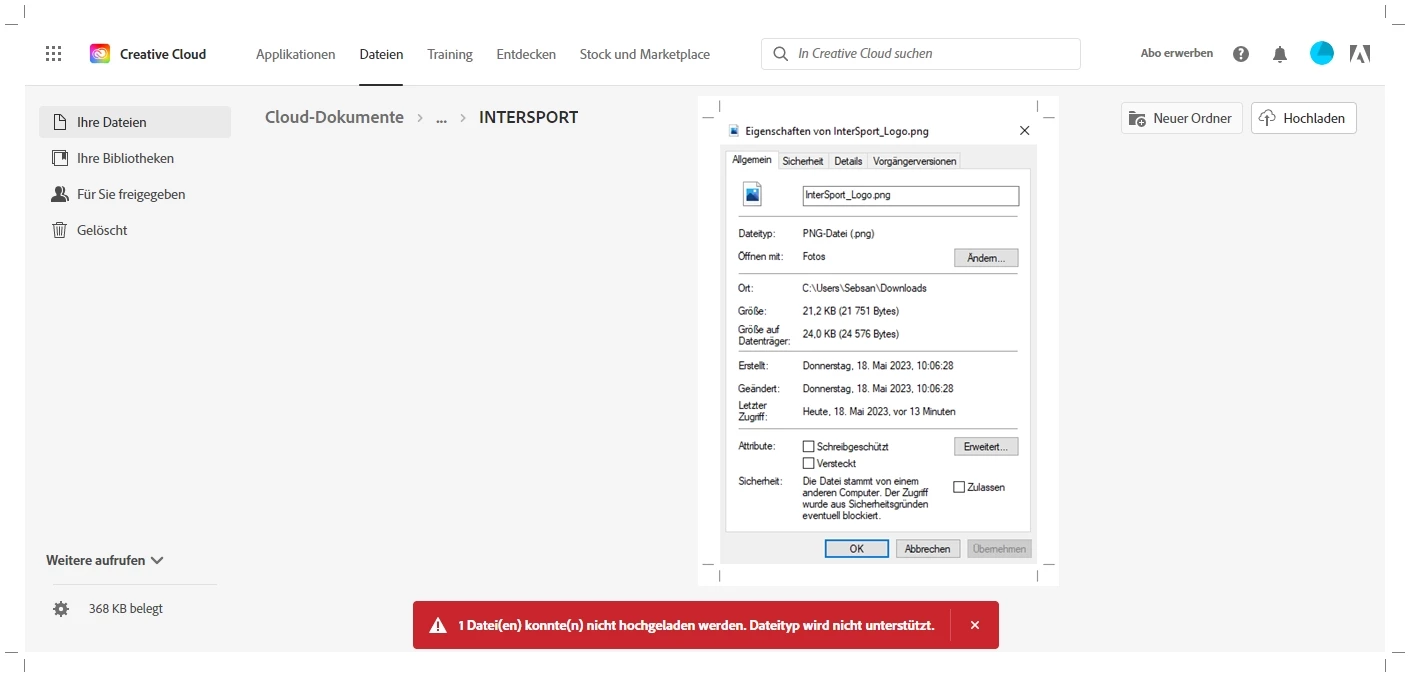Click 'Heute, 18. Mai 2023, vor 13 Minuten'
Image resolution: width=1410 pixels, height=677 pixels.
[x=879, y=411]
